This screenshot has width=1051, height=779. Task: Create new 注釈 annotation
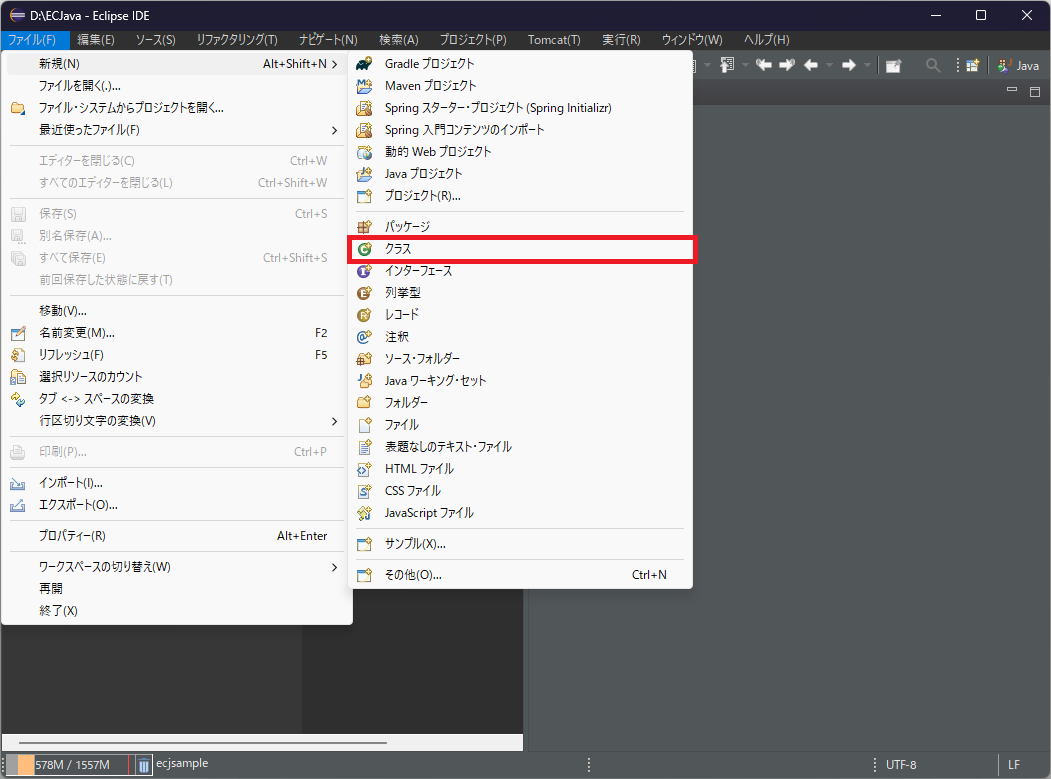(x=520, y=337)
